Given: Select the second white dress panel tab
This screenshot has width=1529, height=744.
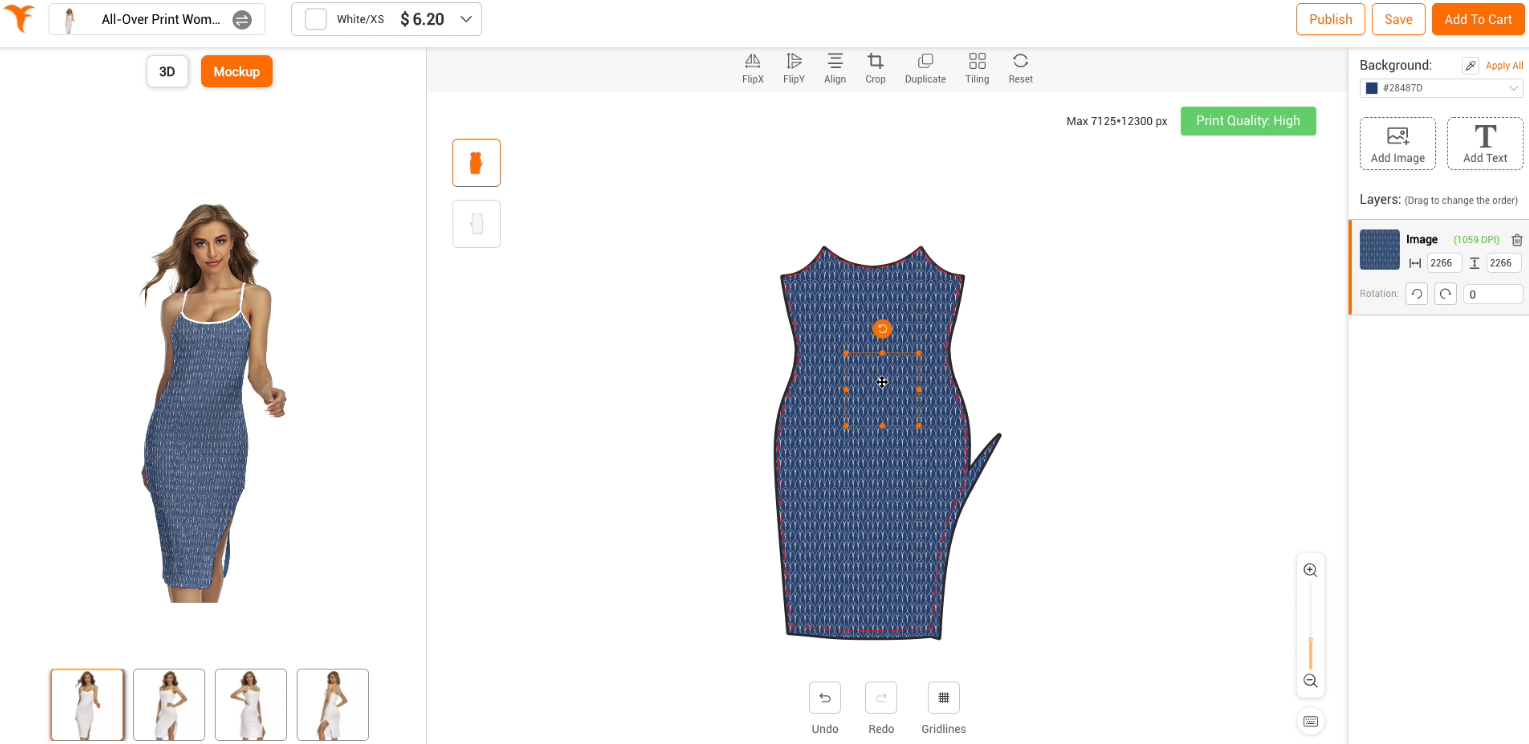Looking at the screenshot, I should pos(476,224).
